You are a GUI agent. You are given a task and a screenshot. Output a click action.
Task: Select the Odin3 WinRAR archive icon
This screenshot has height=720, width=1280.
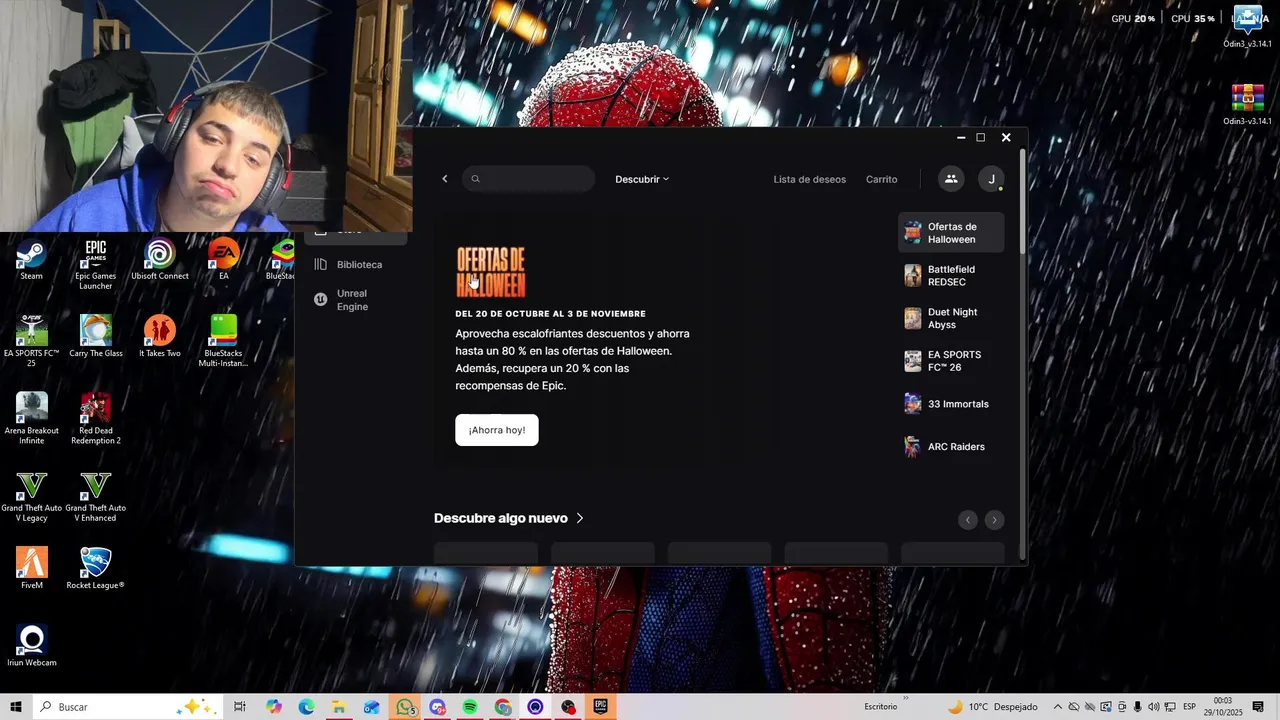[x=1248, y=105]
